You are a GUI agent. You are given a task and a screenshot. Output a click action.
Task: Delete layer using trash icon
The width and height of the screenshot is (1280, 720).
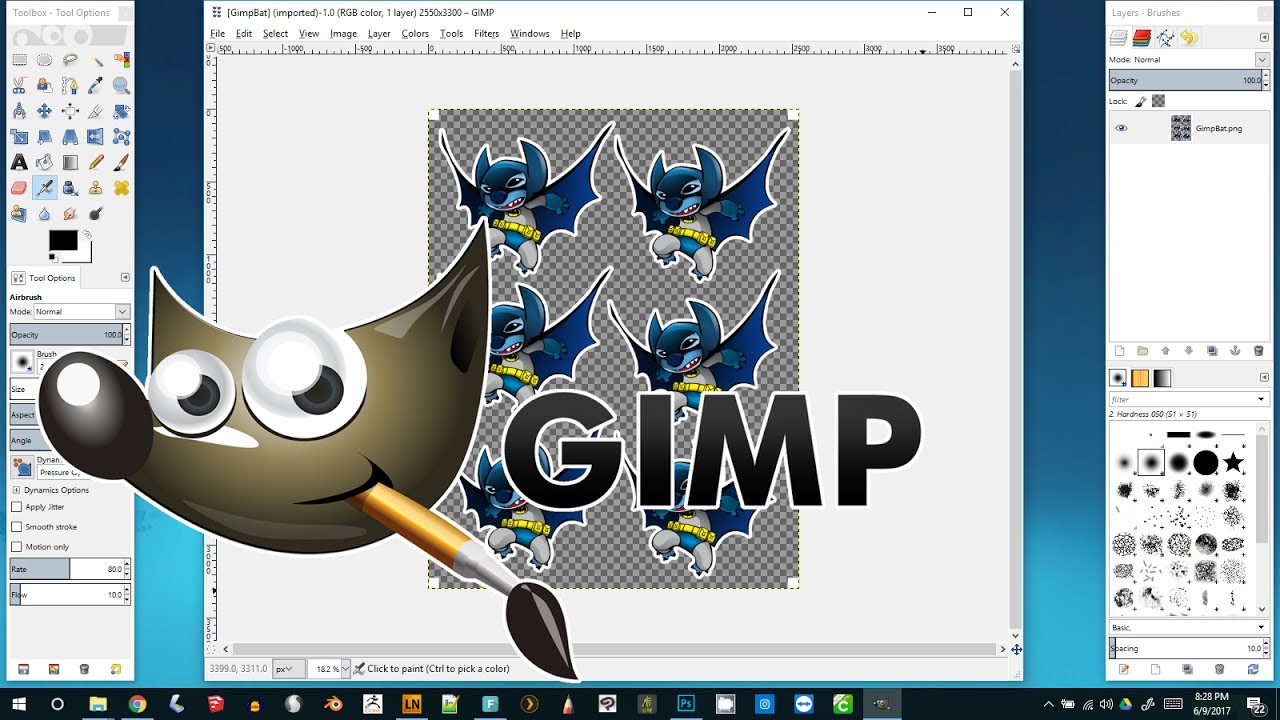click(x=1258, y=351)
